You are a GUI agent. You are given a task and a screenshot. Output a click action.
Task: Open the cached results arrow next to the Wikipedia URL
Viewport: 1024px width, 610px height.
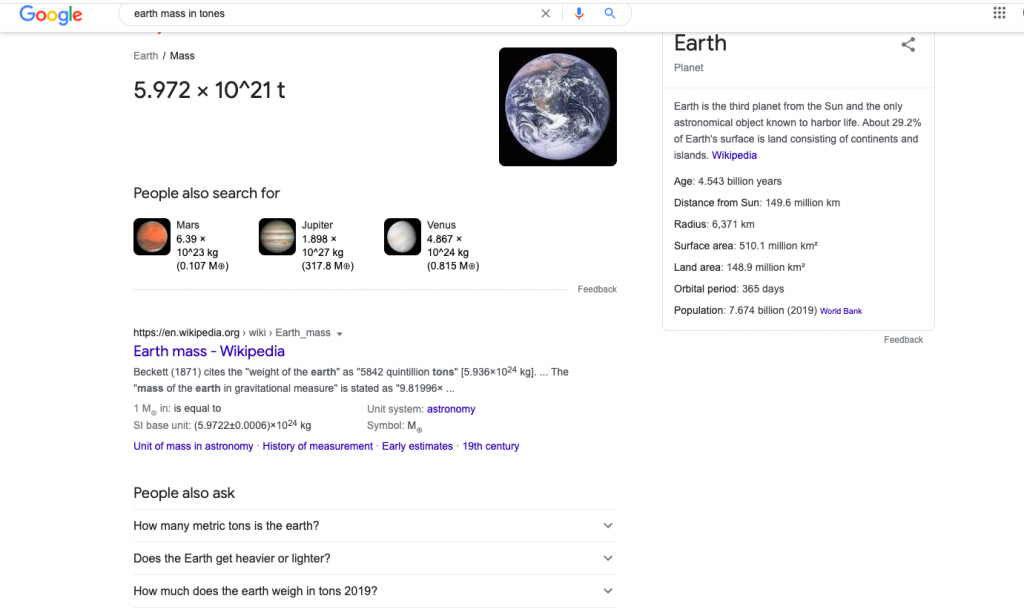click(340, 333)
